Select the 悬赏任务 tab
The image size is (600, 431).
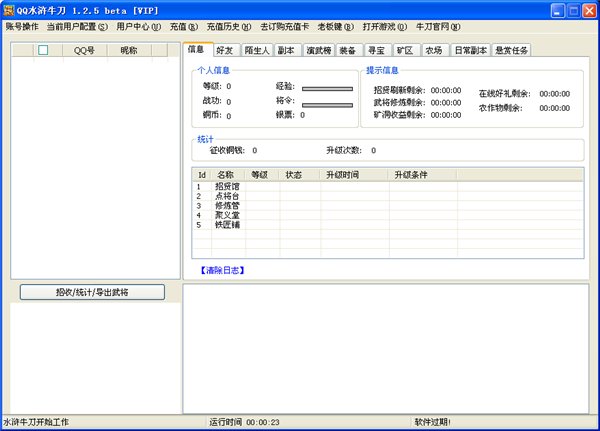coord(511,49)
